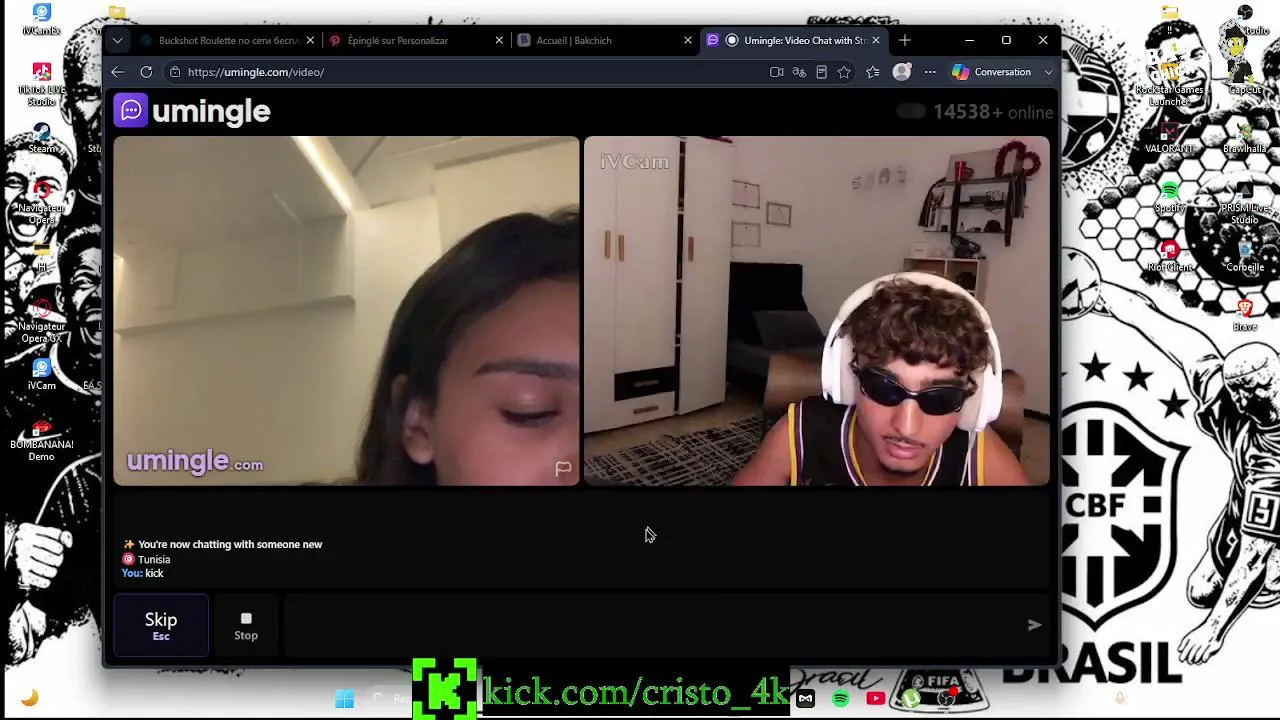The height and width of the screenshot is (720, 1280).
Task: Open Rockstar Games Launcher desktop shortcut
Action: [1169, 84]
